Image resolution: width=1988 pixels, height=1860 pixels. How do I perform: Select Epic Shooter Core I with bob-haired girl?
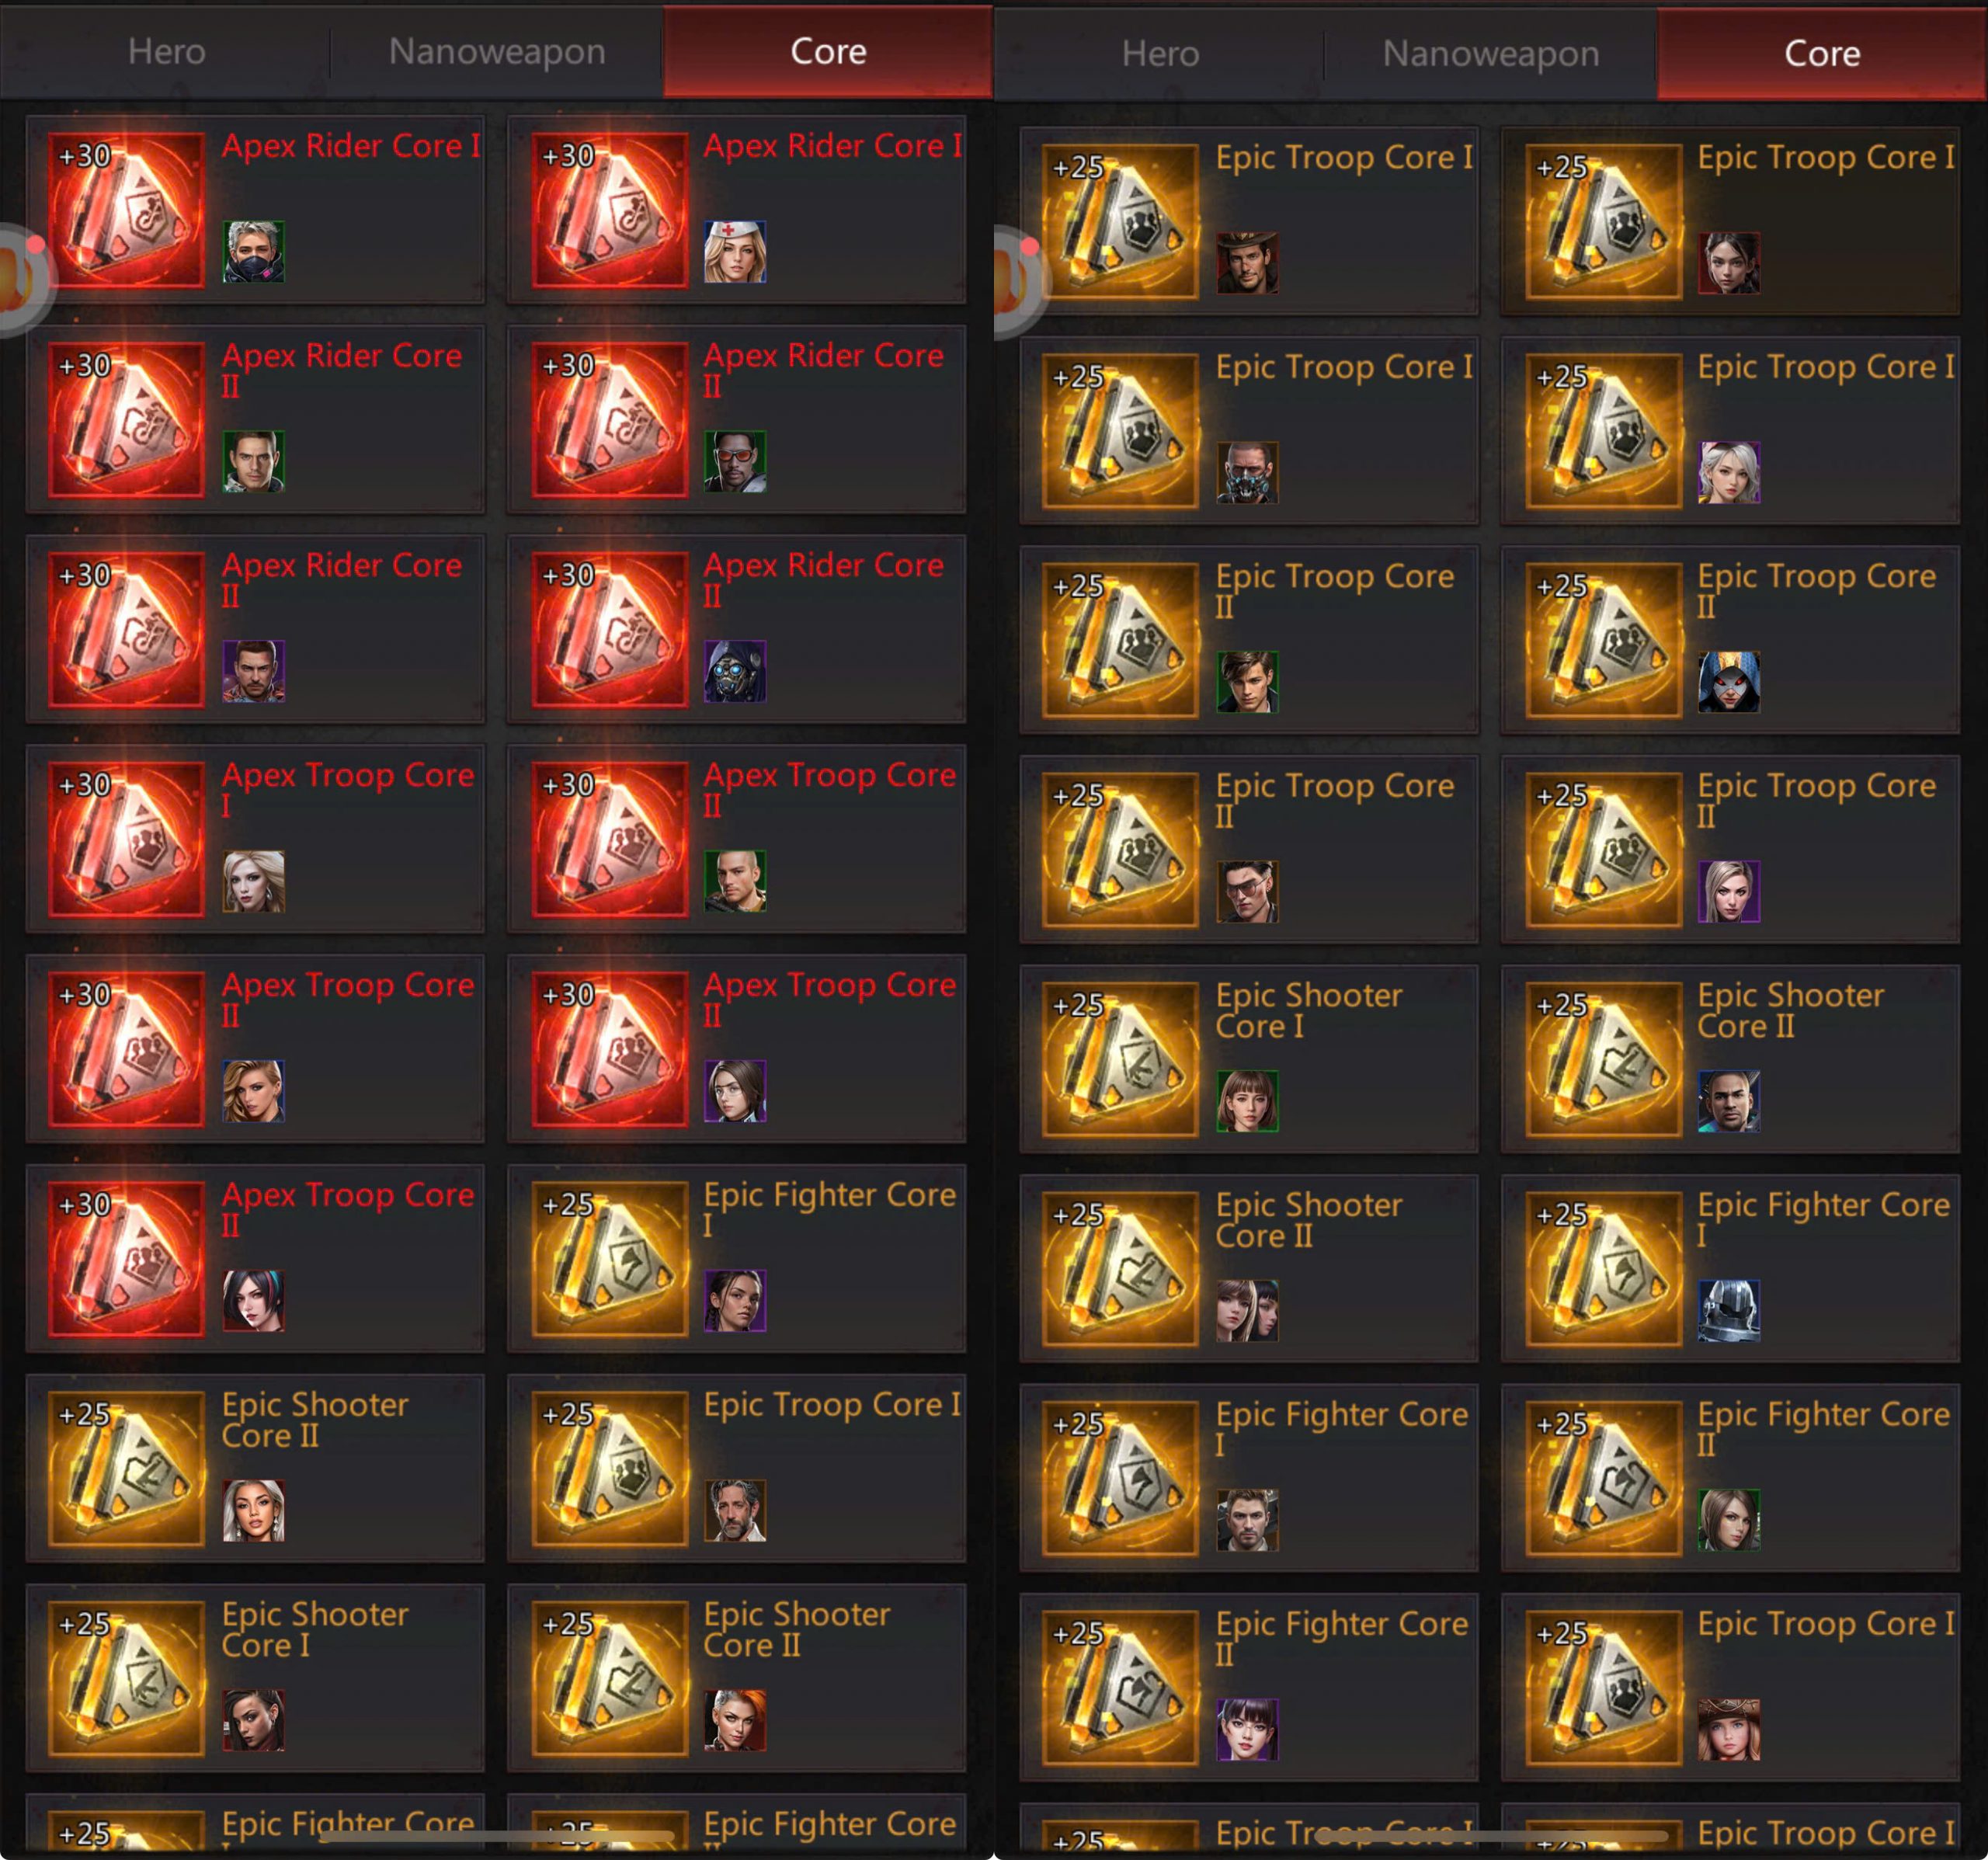pos(1249,1059)
